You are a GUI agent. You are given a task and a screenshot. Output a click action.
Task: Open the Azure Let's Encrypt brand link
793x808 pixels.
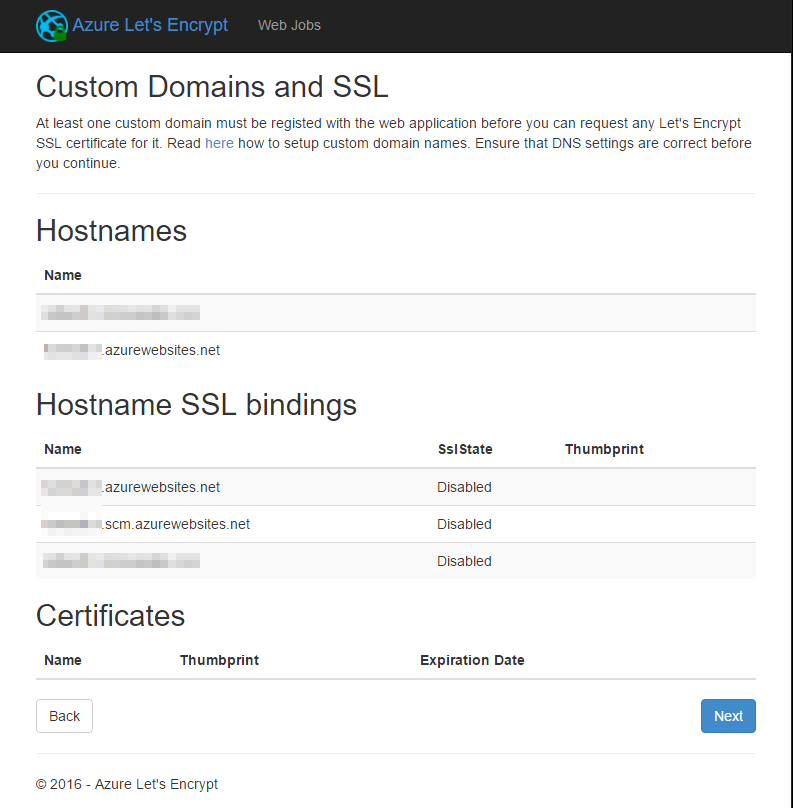pos(150,25)
